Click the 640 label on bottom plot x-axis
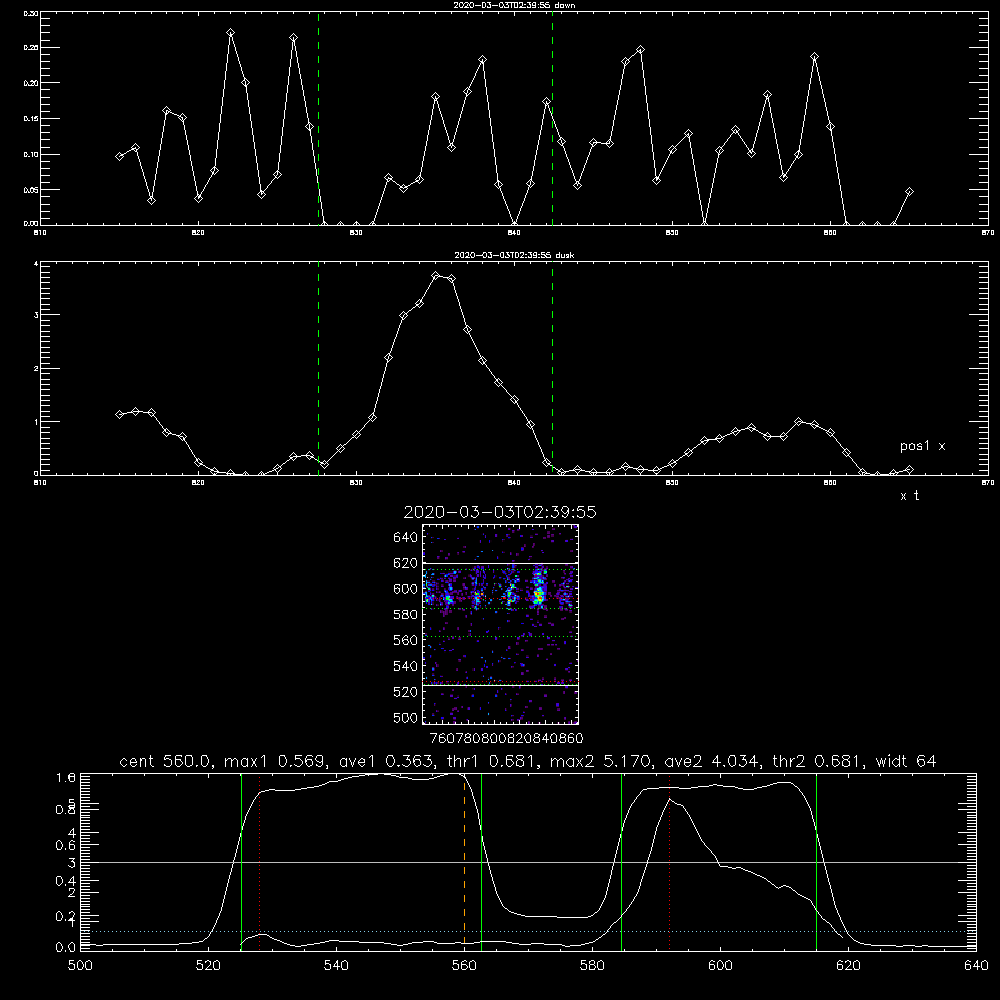Screen dimensions: 1000x1000 [x=976, y=965]
